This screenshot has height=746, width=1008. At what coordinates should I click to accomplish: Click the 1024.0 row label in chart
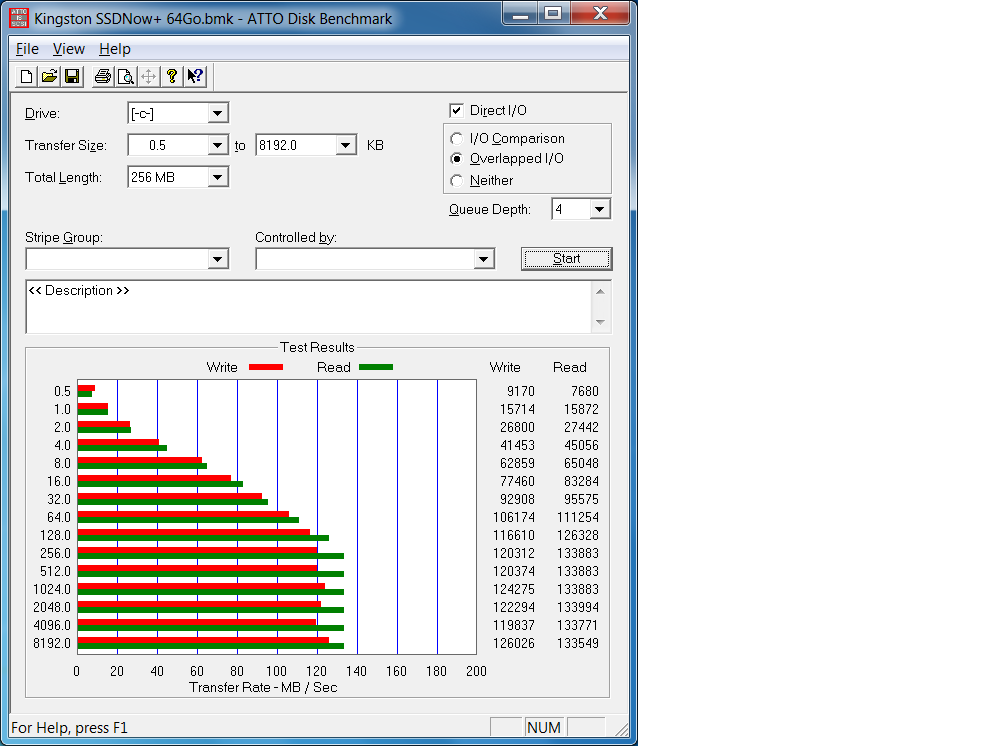[52, 589]
